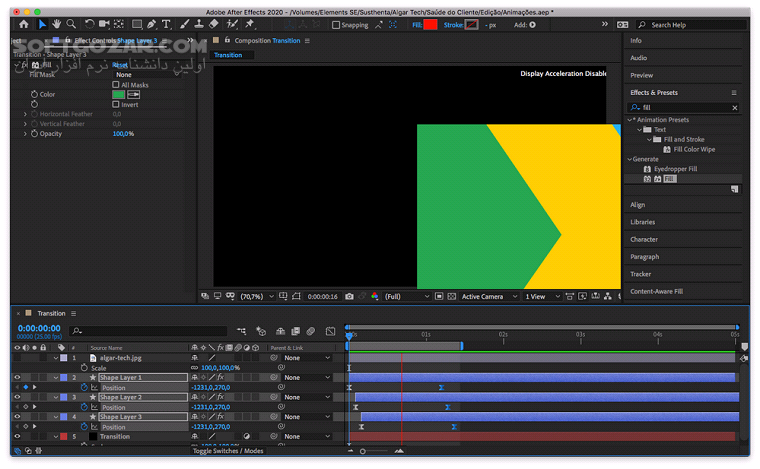Screen dimensions: 760x469
Task: Select the Selection arrow tool
Action: coord(42,24)
